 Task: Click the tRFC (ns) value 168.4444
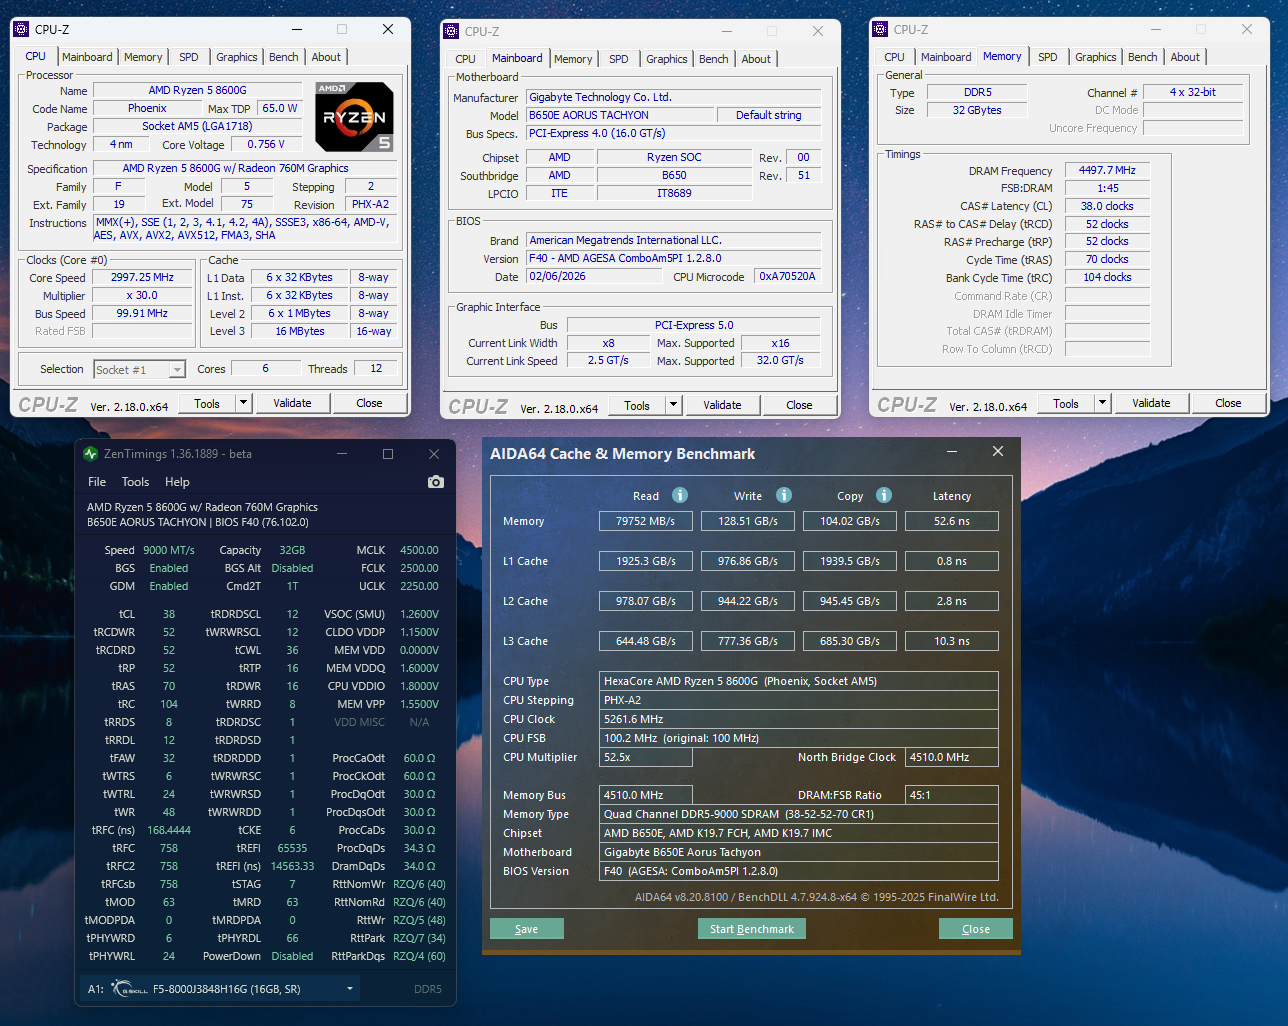coord(169,830)
